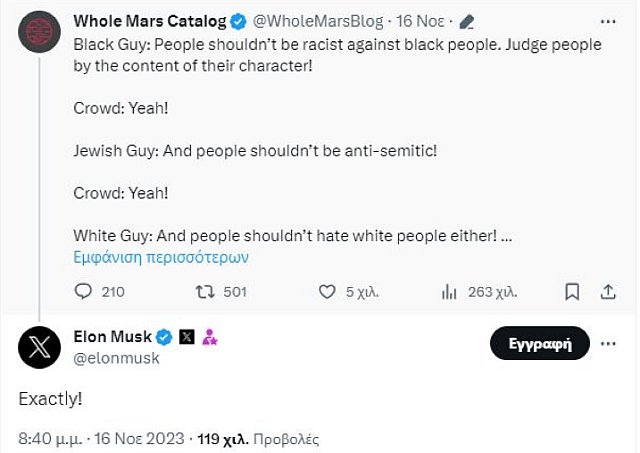
Task: Click the edit pencil icon beside date
Action: click(465, 21)
